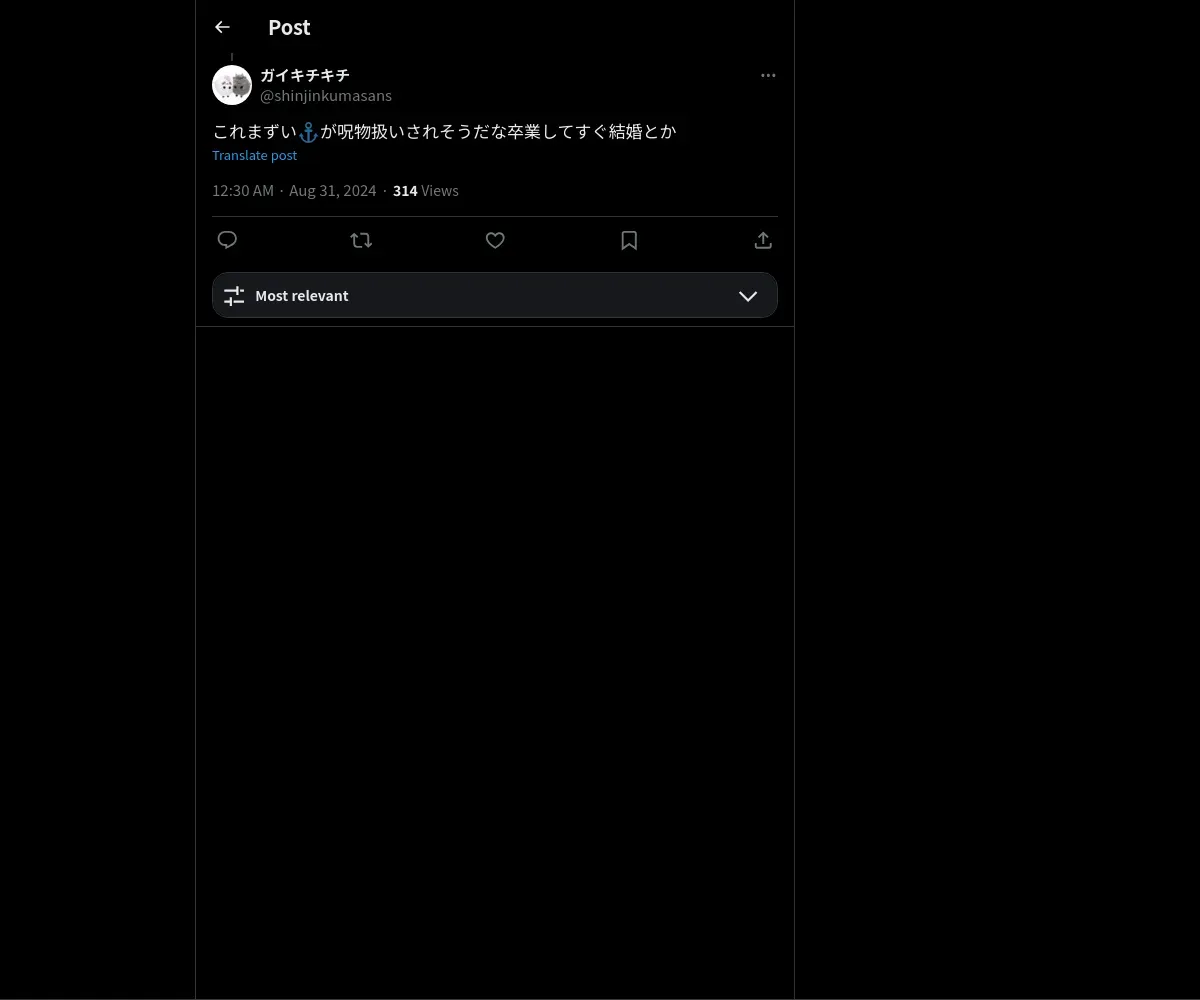The height and width of the screenshot is (1000, 1200).
Task: Click the Post header title
Action: click(x=289, y=27)
